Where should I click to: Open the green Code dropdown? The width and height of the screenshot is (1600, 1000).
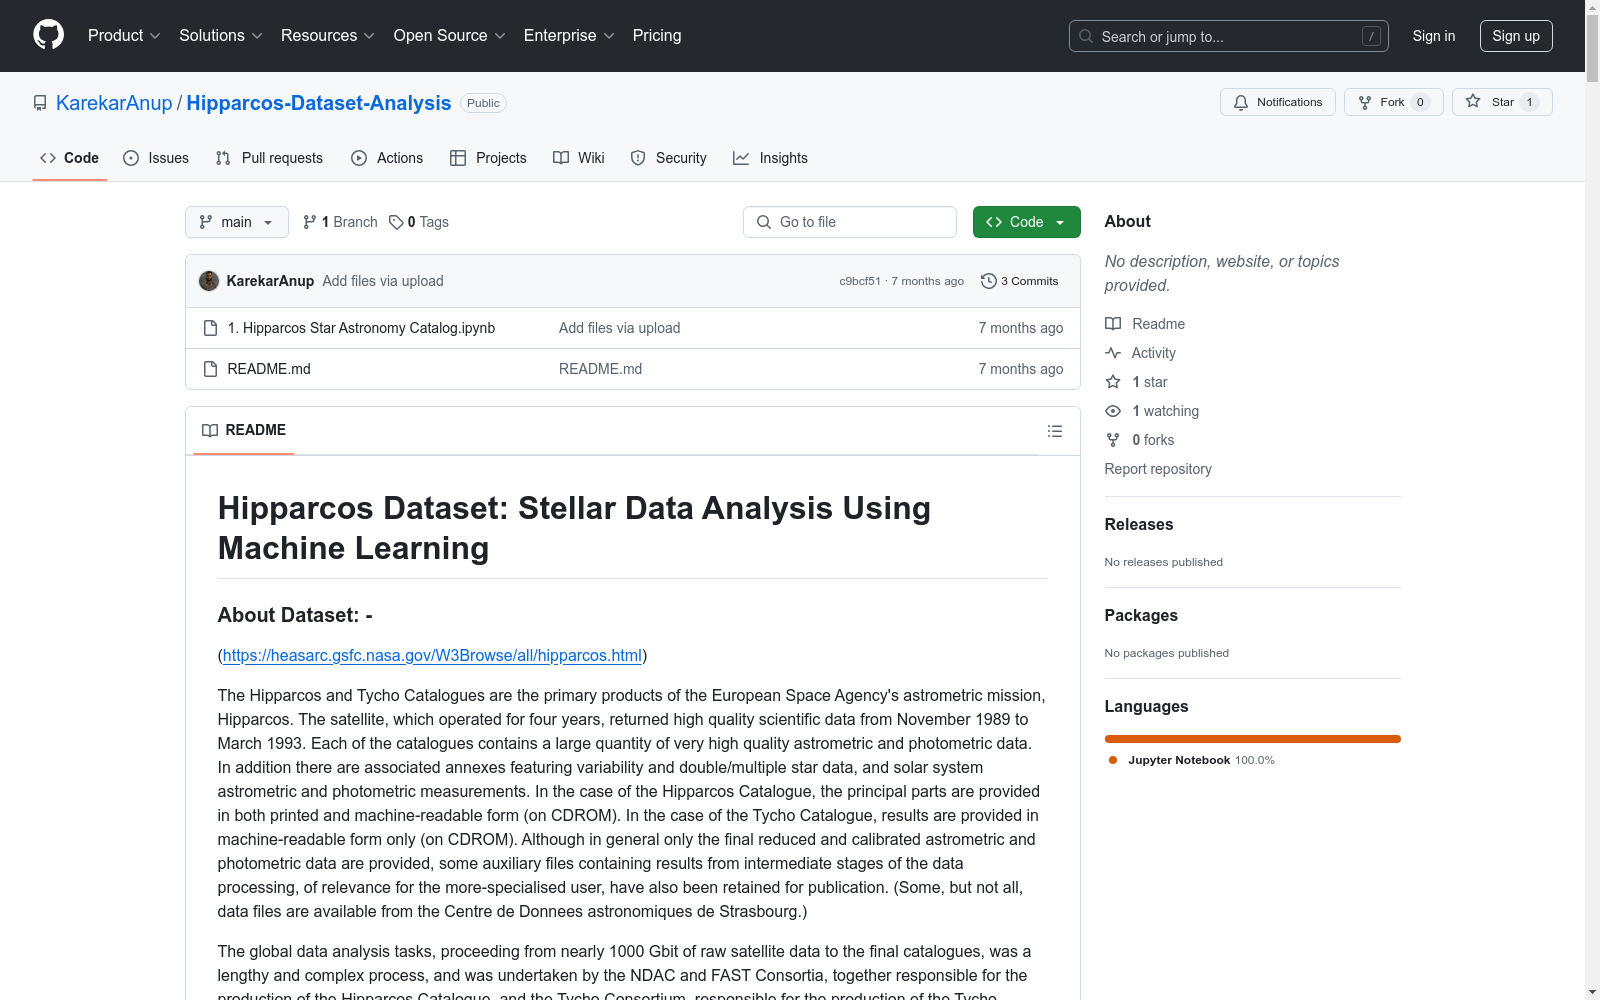[x=1026, y=222]
